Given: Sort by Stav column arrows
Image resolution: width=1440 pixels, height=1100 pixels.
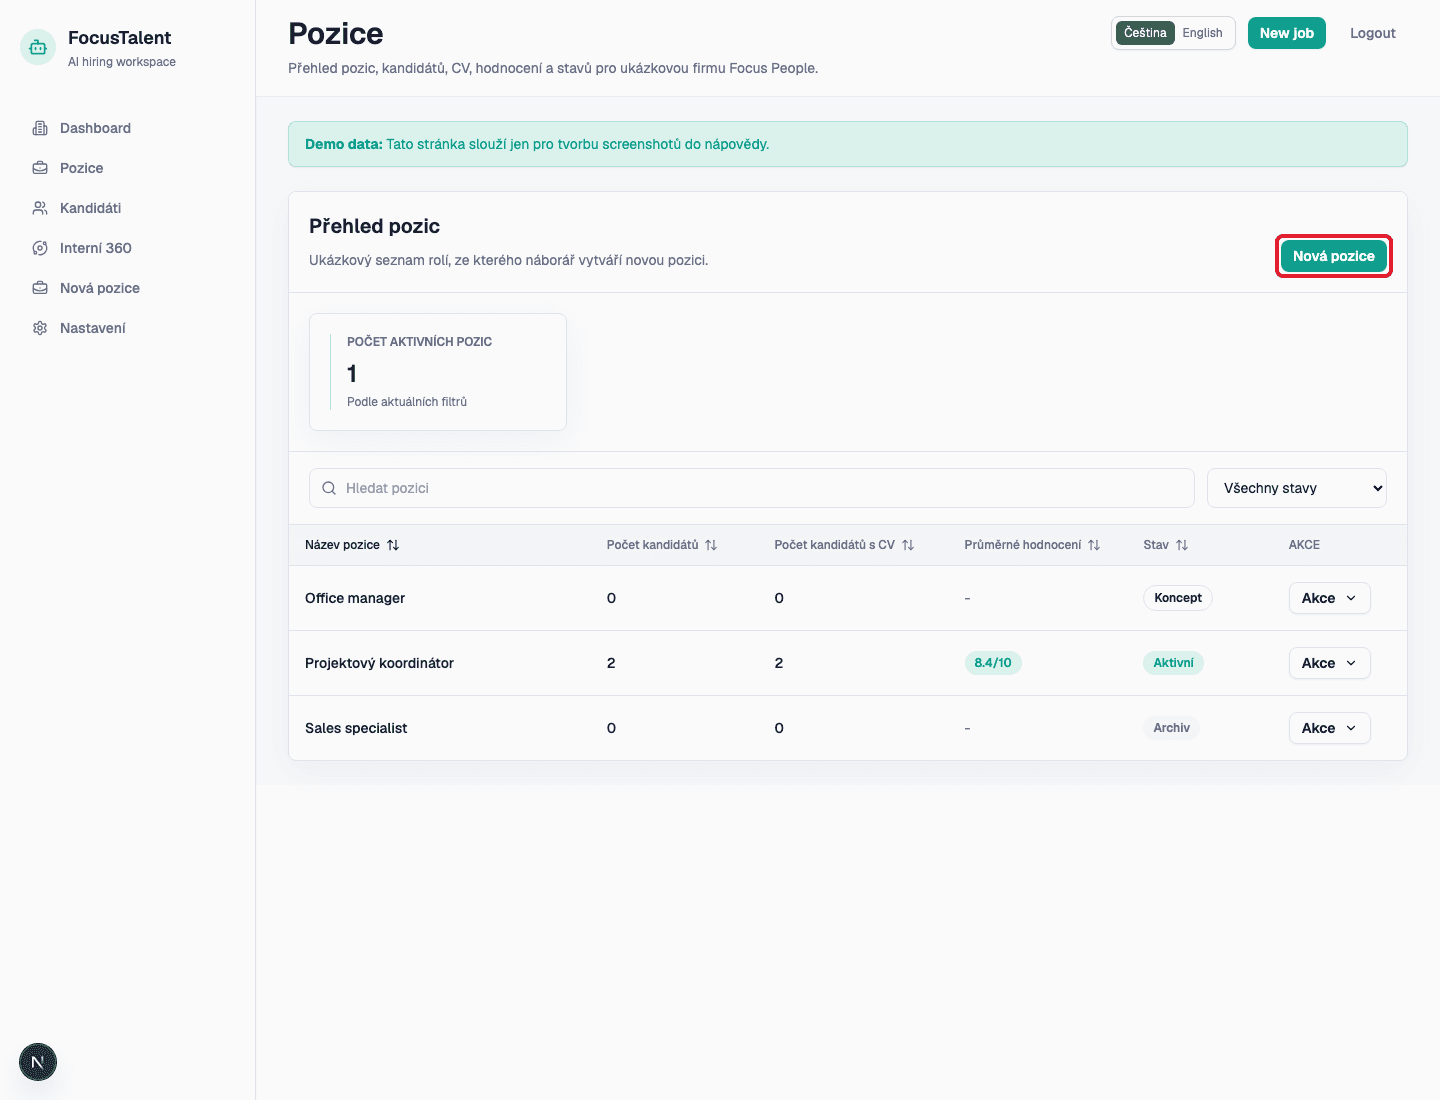Looking at the screenshot, I should click(x=1182, y=545).
